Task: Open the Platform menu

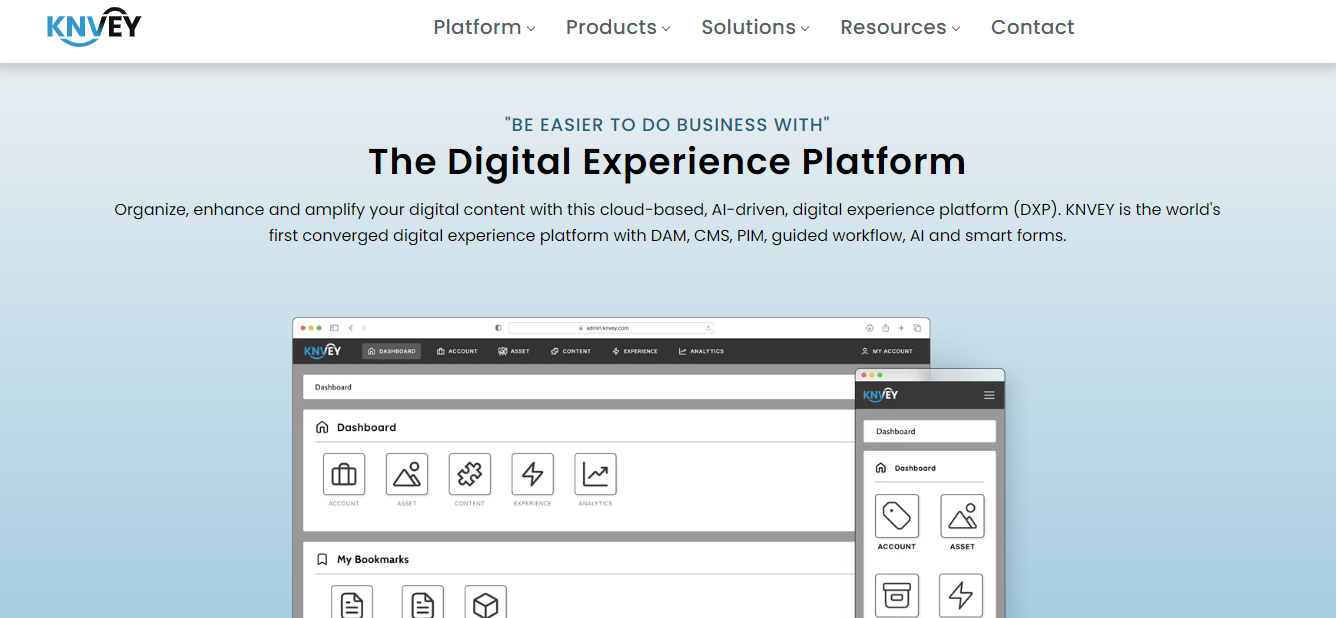Action: [484, 27]
